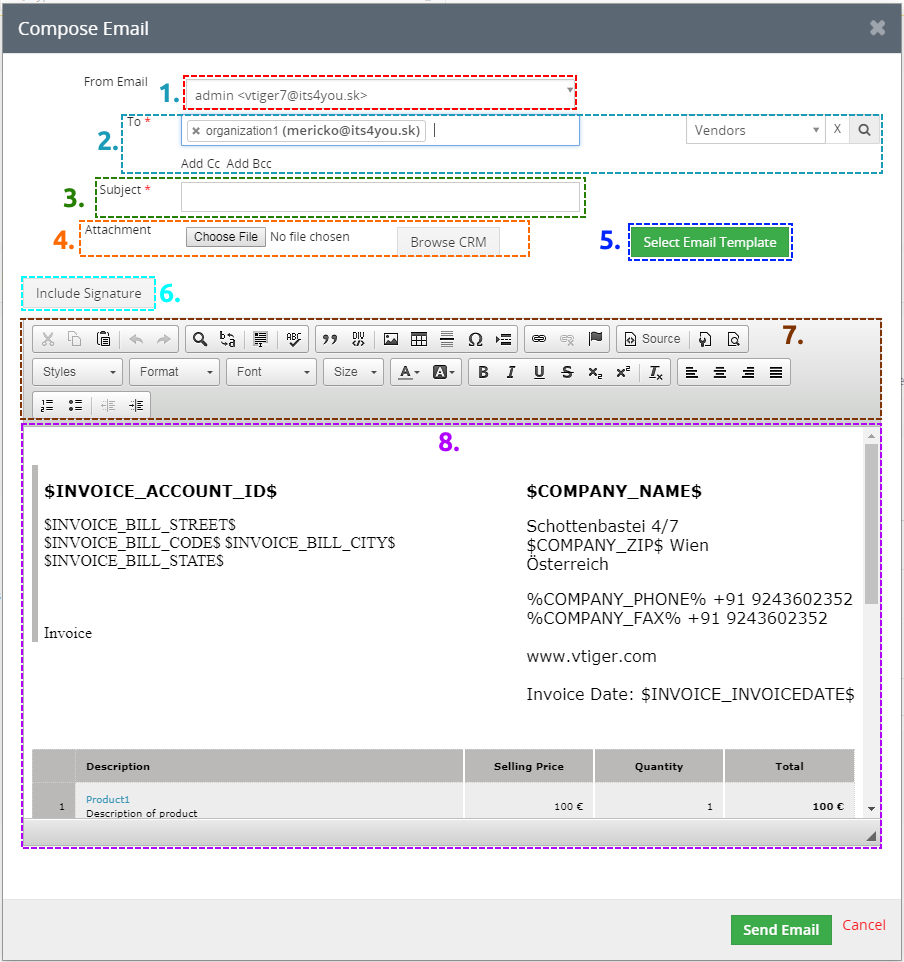Viewport: 904px width, 962px height.
Task: Click the Insert Link icon
Action: pyautogui.click(x=539, y=339)
